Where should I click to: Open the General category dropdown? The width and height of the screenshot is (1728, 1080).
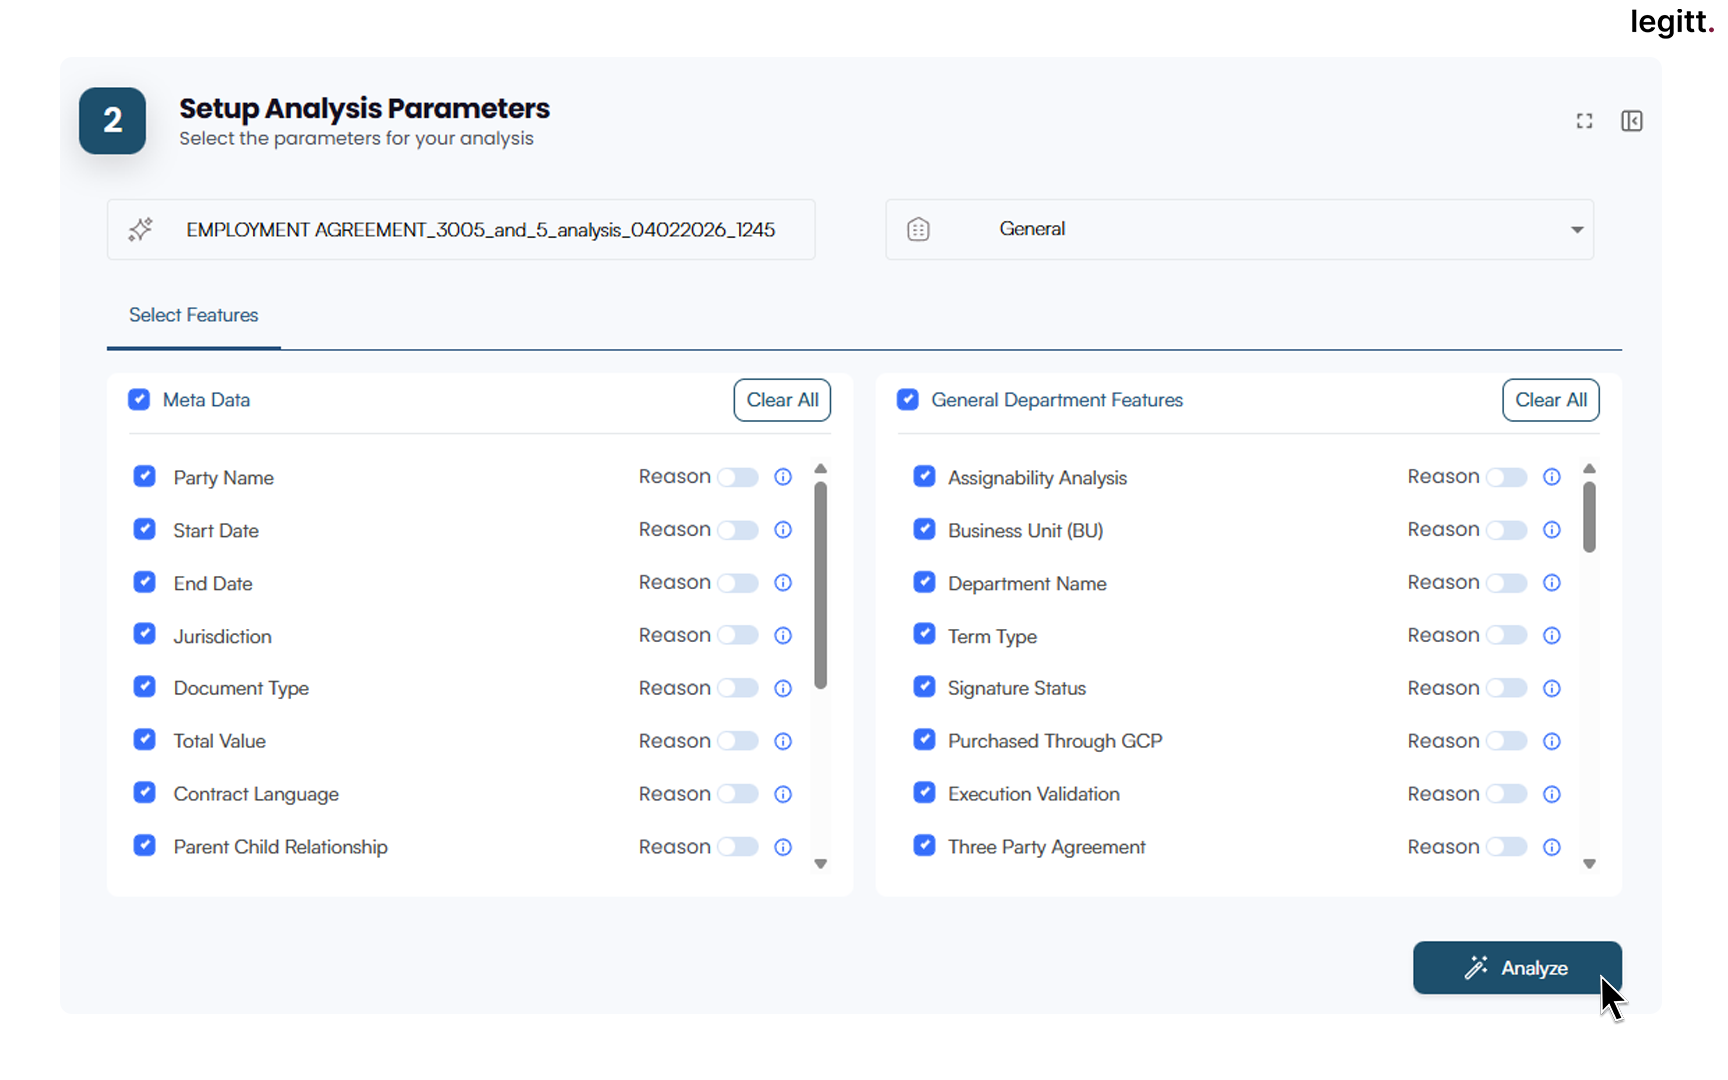1578,229
